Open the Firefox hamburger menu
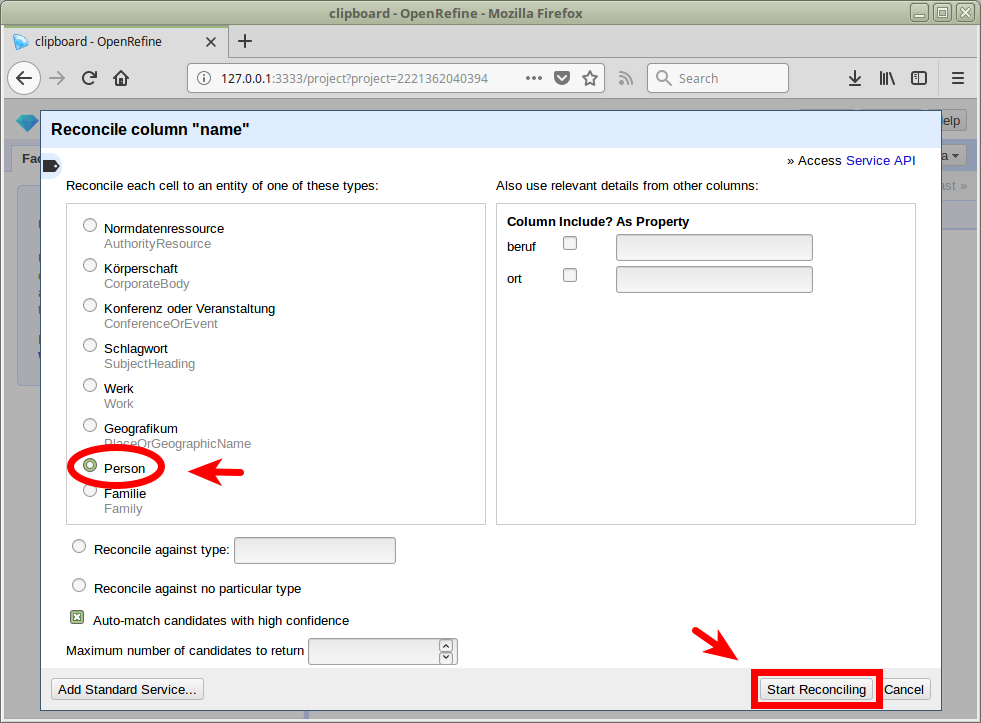The width and height of the screenshot is (981, 723). pos(957,78)
